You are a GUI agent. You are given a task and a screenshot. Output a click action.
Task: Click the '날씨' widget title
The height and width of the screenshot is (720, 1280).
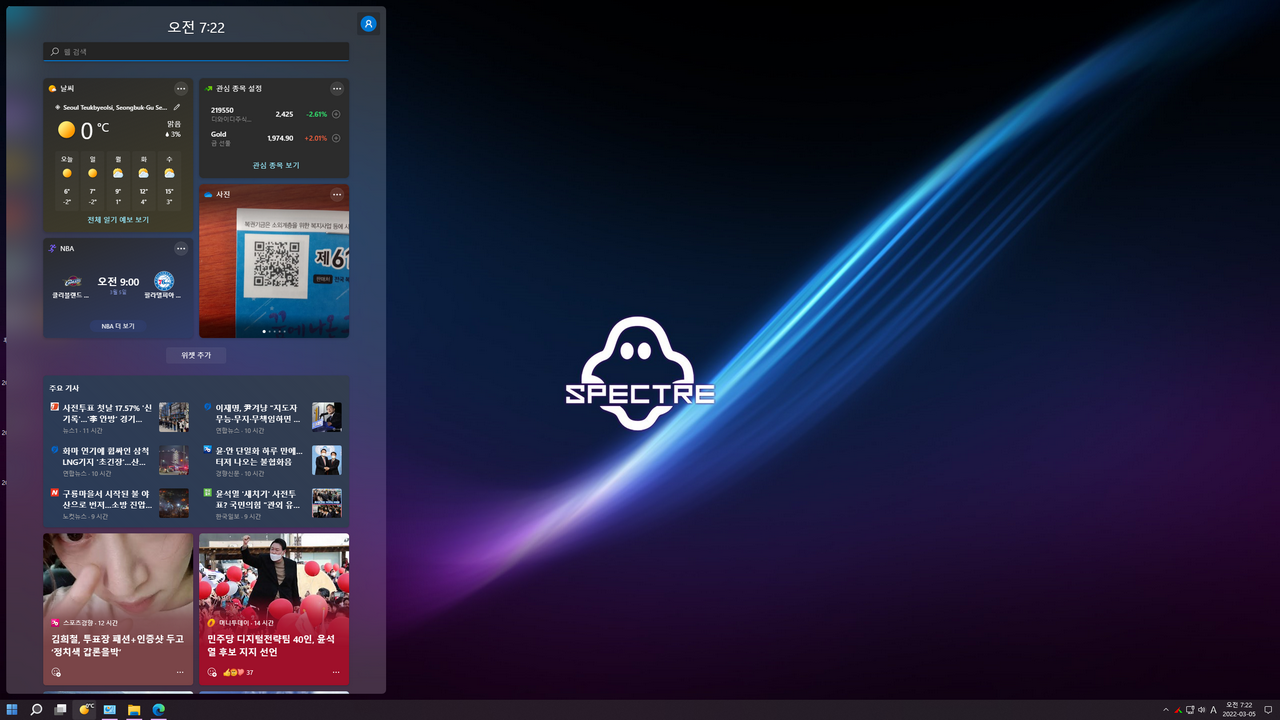coord(67,89)
